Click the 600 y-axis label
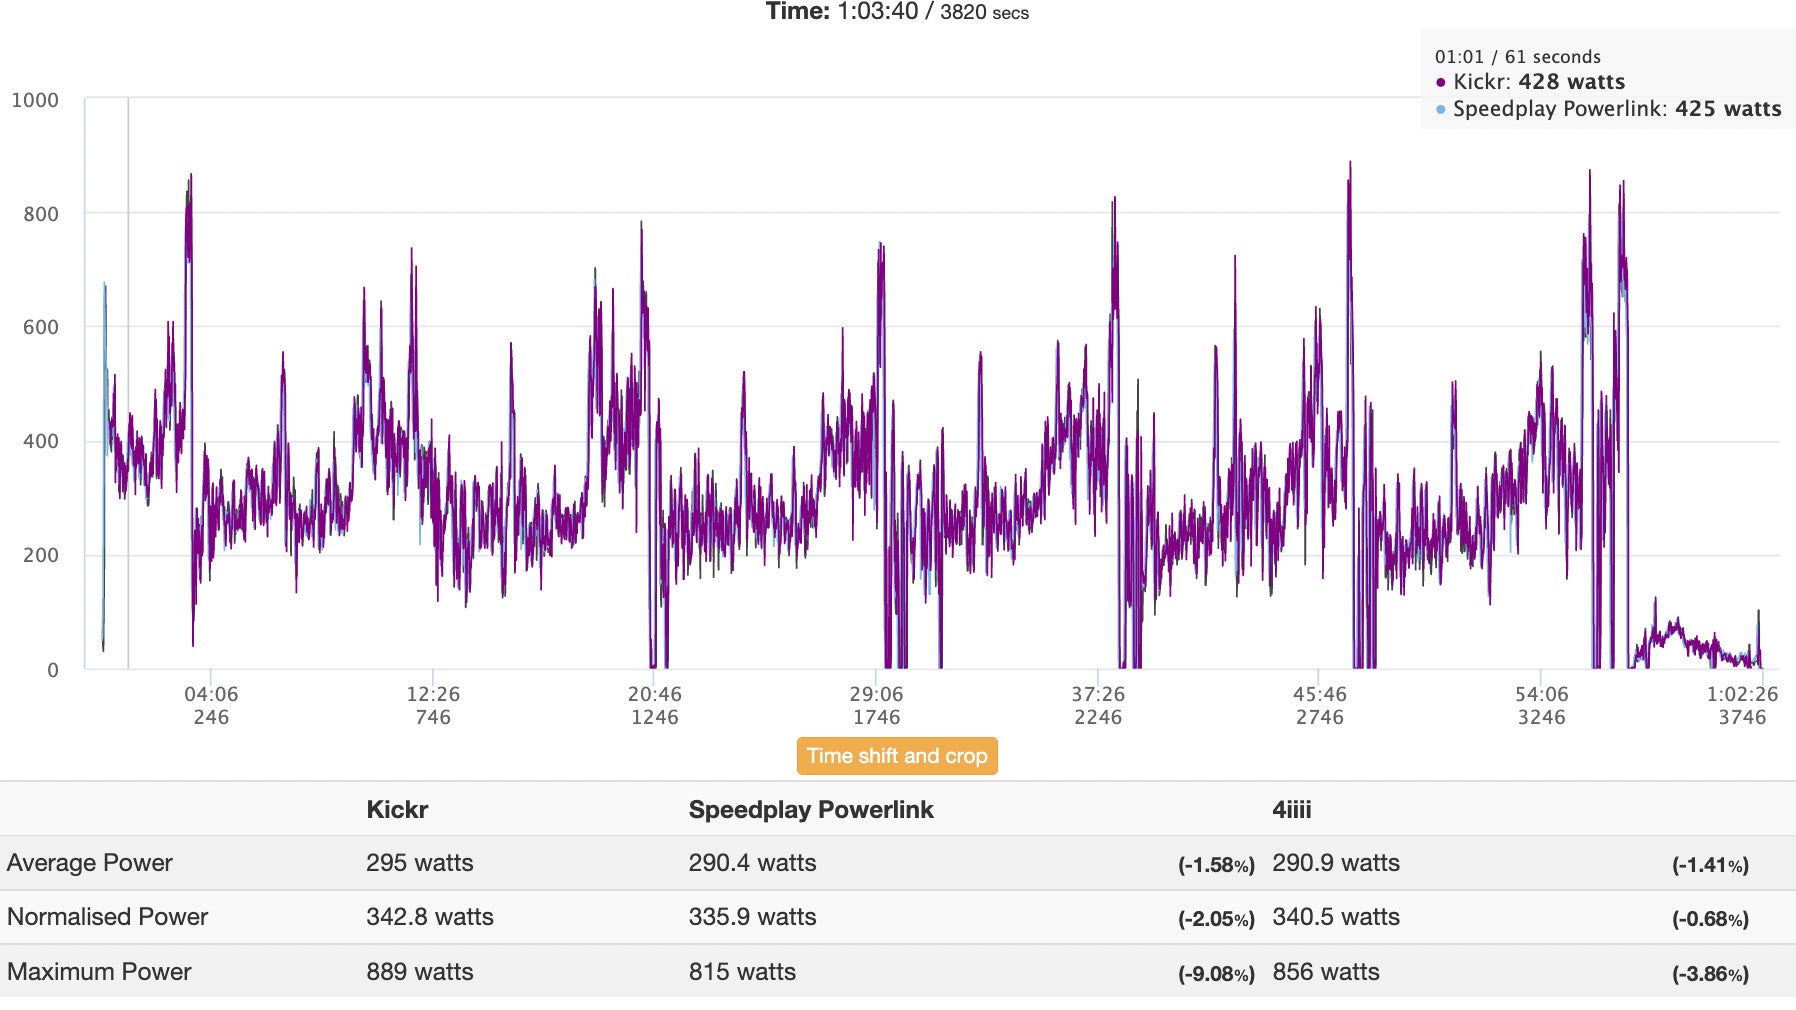 point(41,327)
